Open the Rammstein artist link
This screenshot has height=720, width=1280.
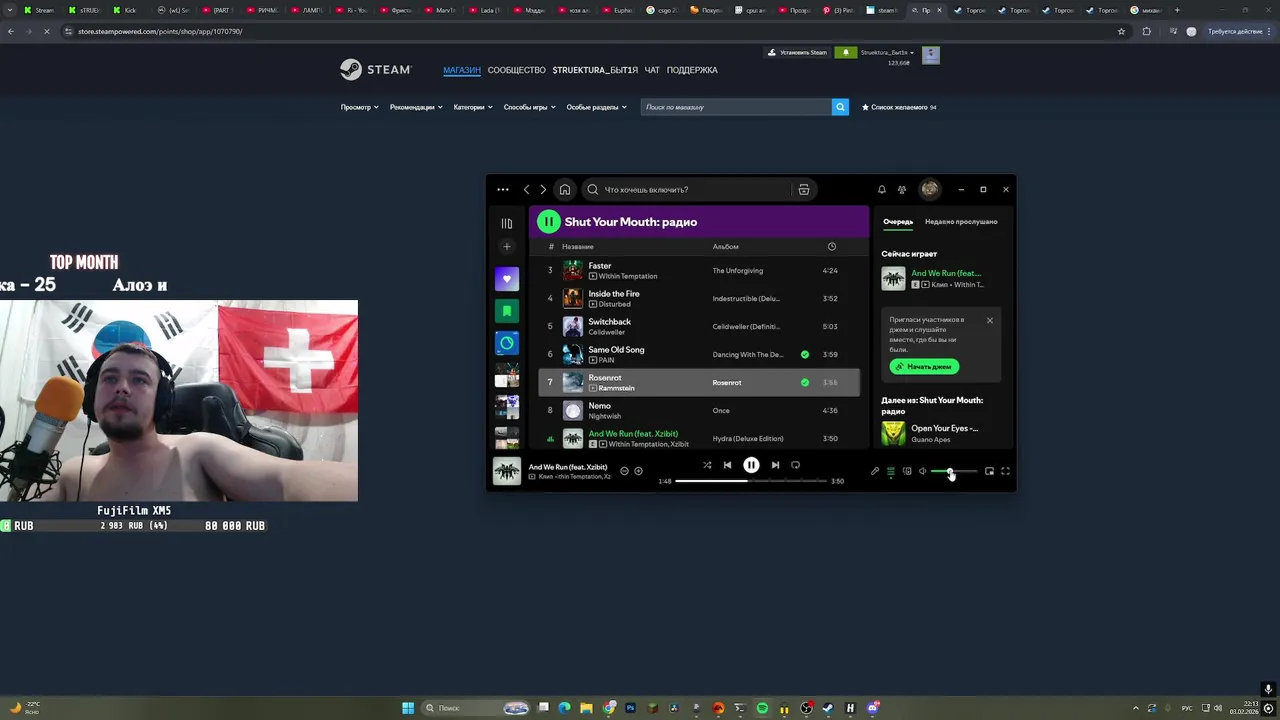[616, 388]
